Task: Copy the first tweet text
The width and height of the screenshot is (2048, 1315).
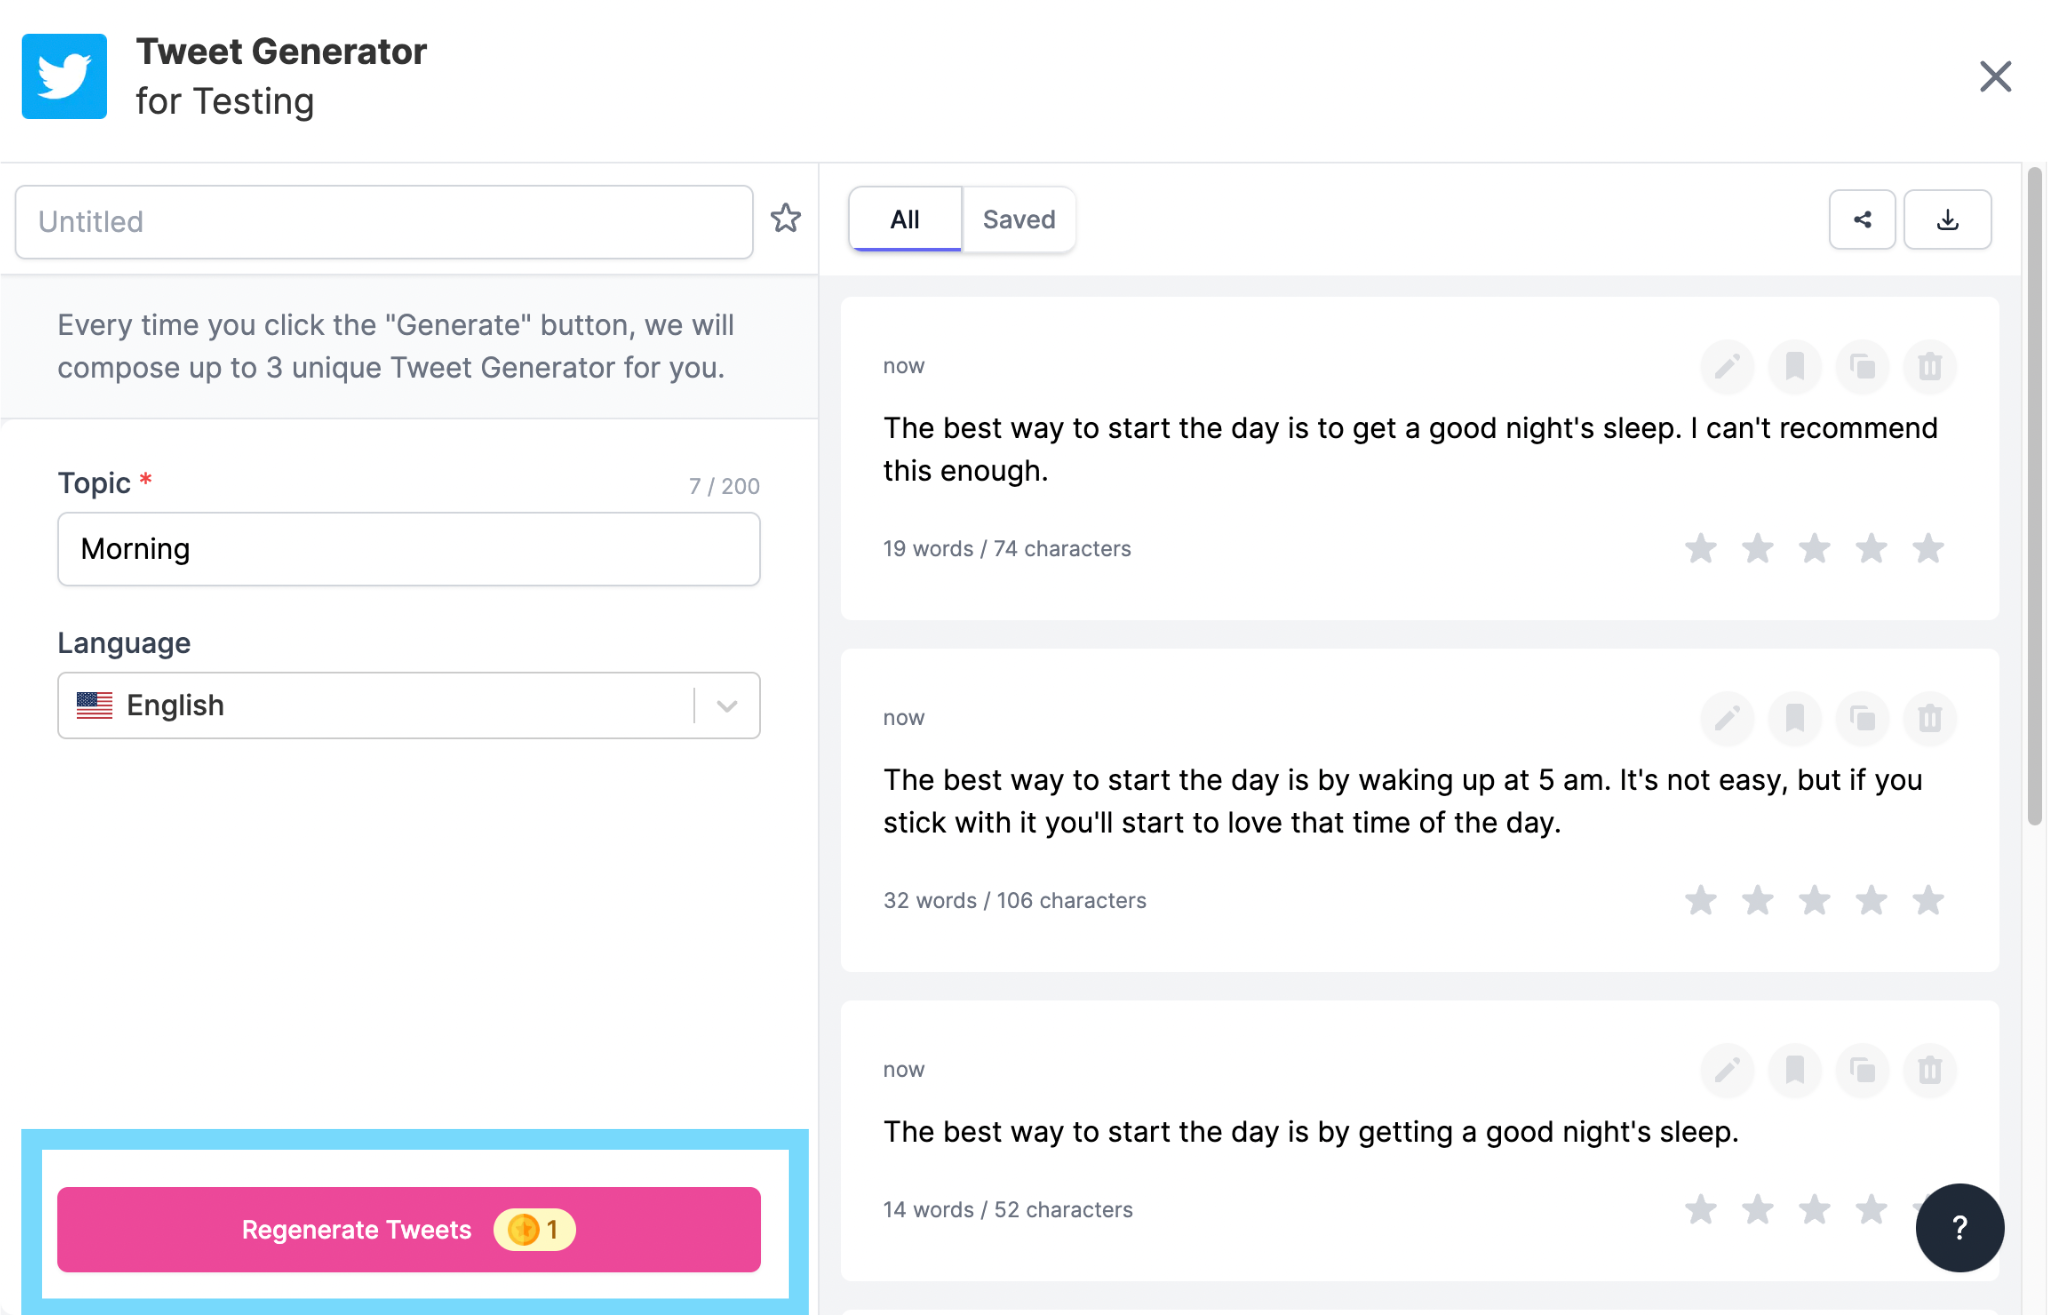Action: click(x=1862, y=367)
